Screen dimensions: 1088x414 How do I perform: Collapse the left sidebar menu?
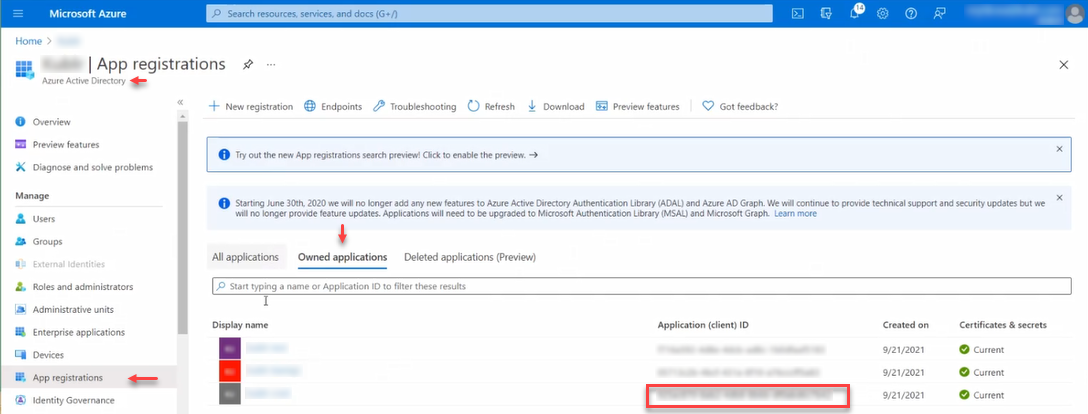click(180, 102)
